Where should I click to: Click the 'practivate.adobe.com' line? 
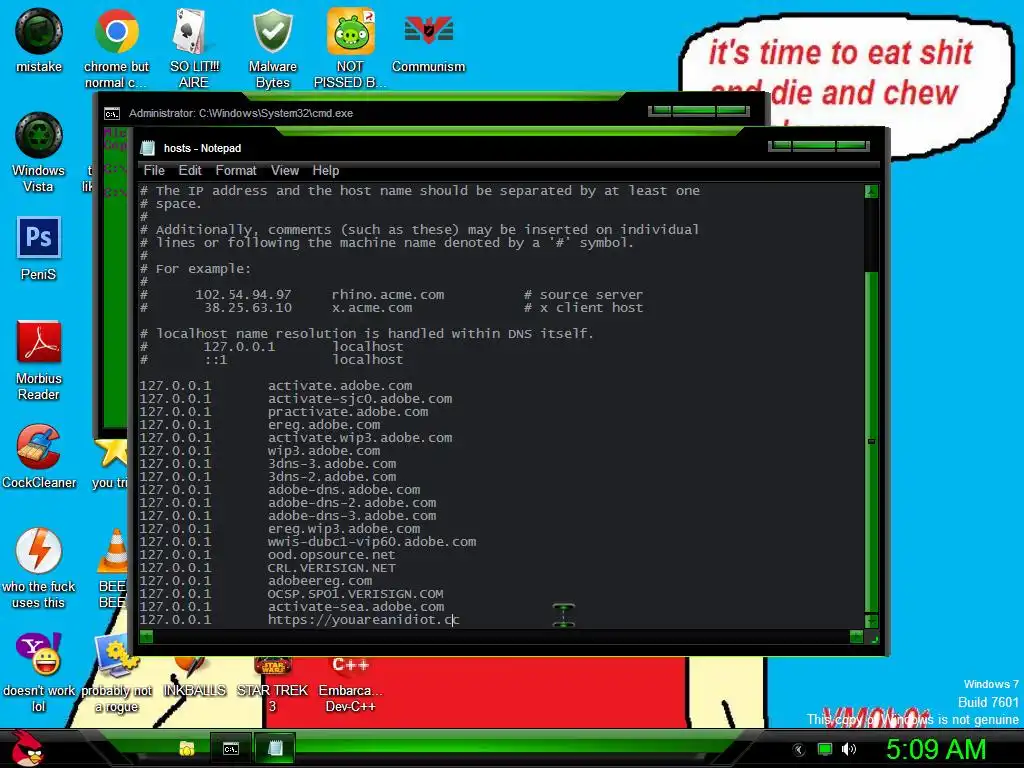[x=347, y=411]
